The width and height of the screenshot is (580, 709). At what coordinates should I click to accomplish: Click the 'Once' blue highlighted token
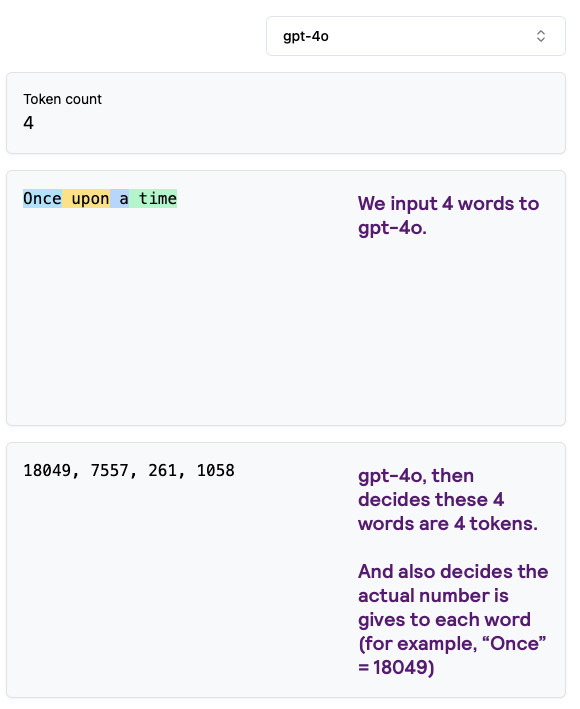pos(42,199)
